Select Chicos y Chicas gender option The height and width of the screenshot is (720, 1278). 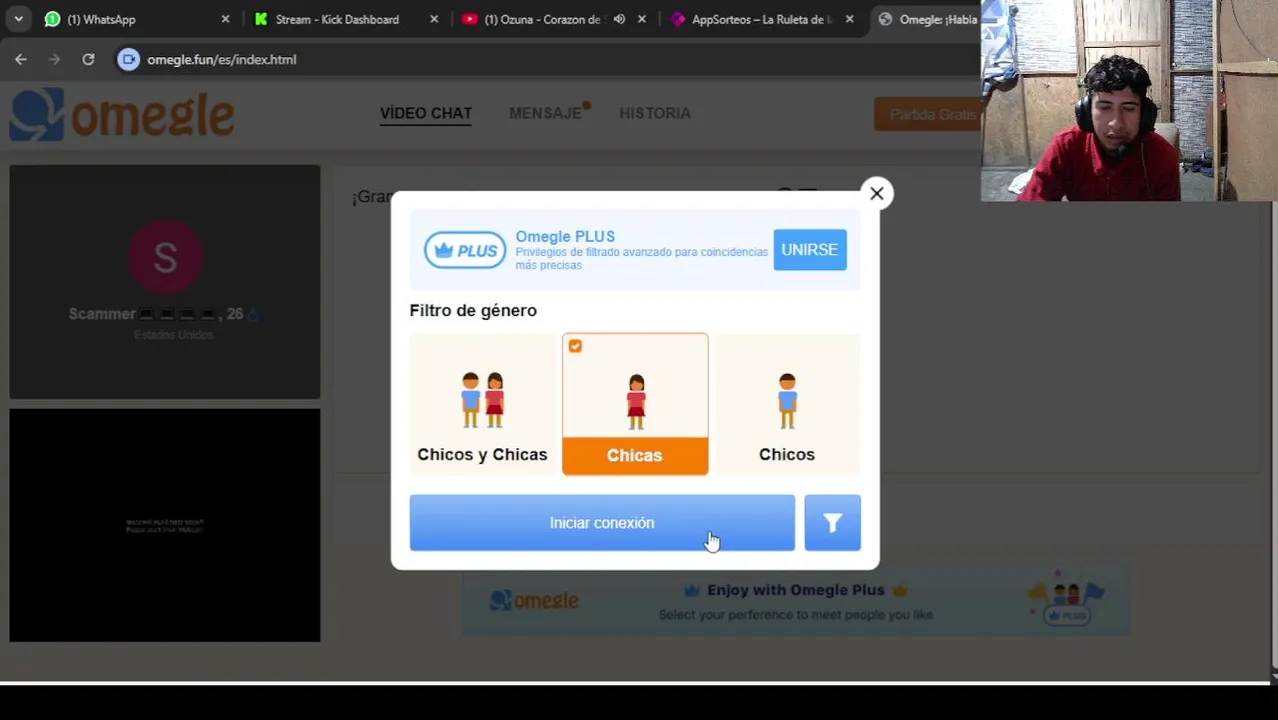pos(482,404)
